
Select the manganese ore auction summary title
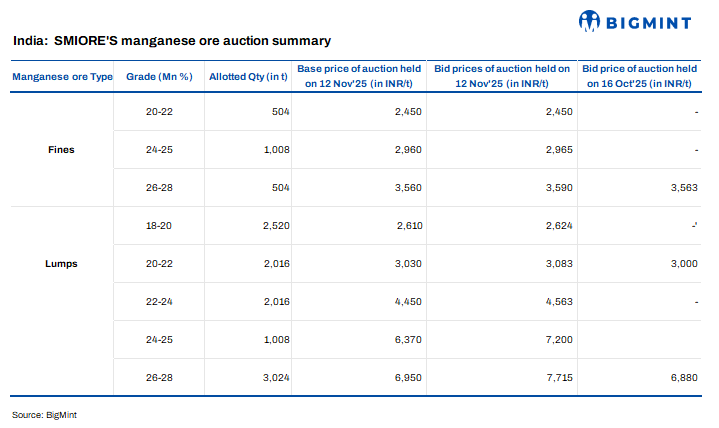click(x=172, y=41)
